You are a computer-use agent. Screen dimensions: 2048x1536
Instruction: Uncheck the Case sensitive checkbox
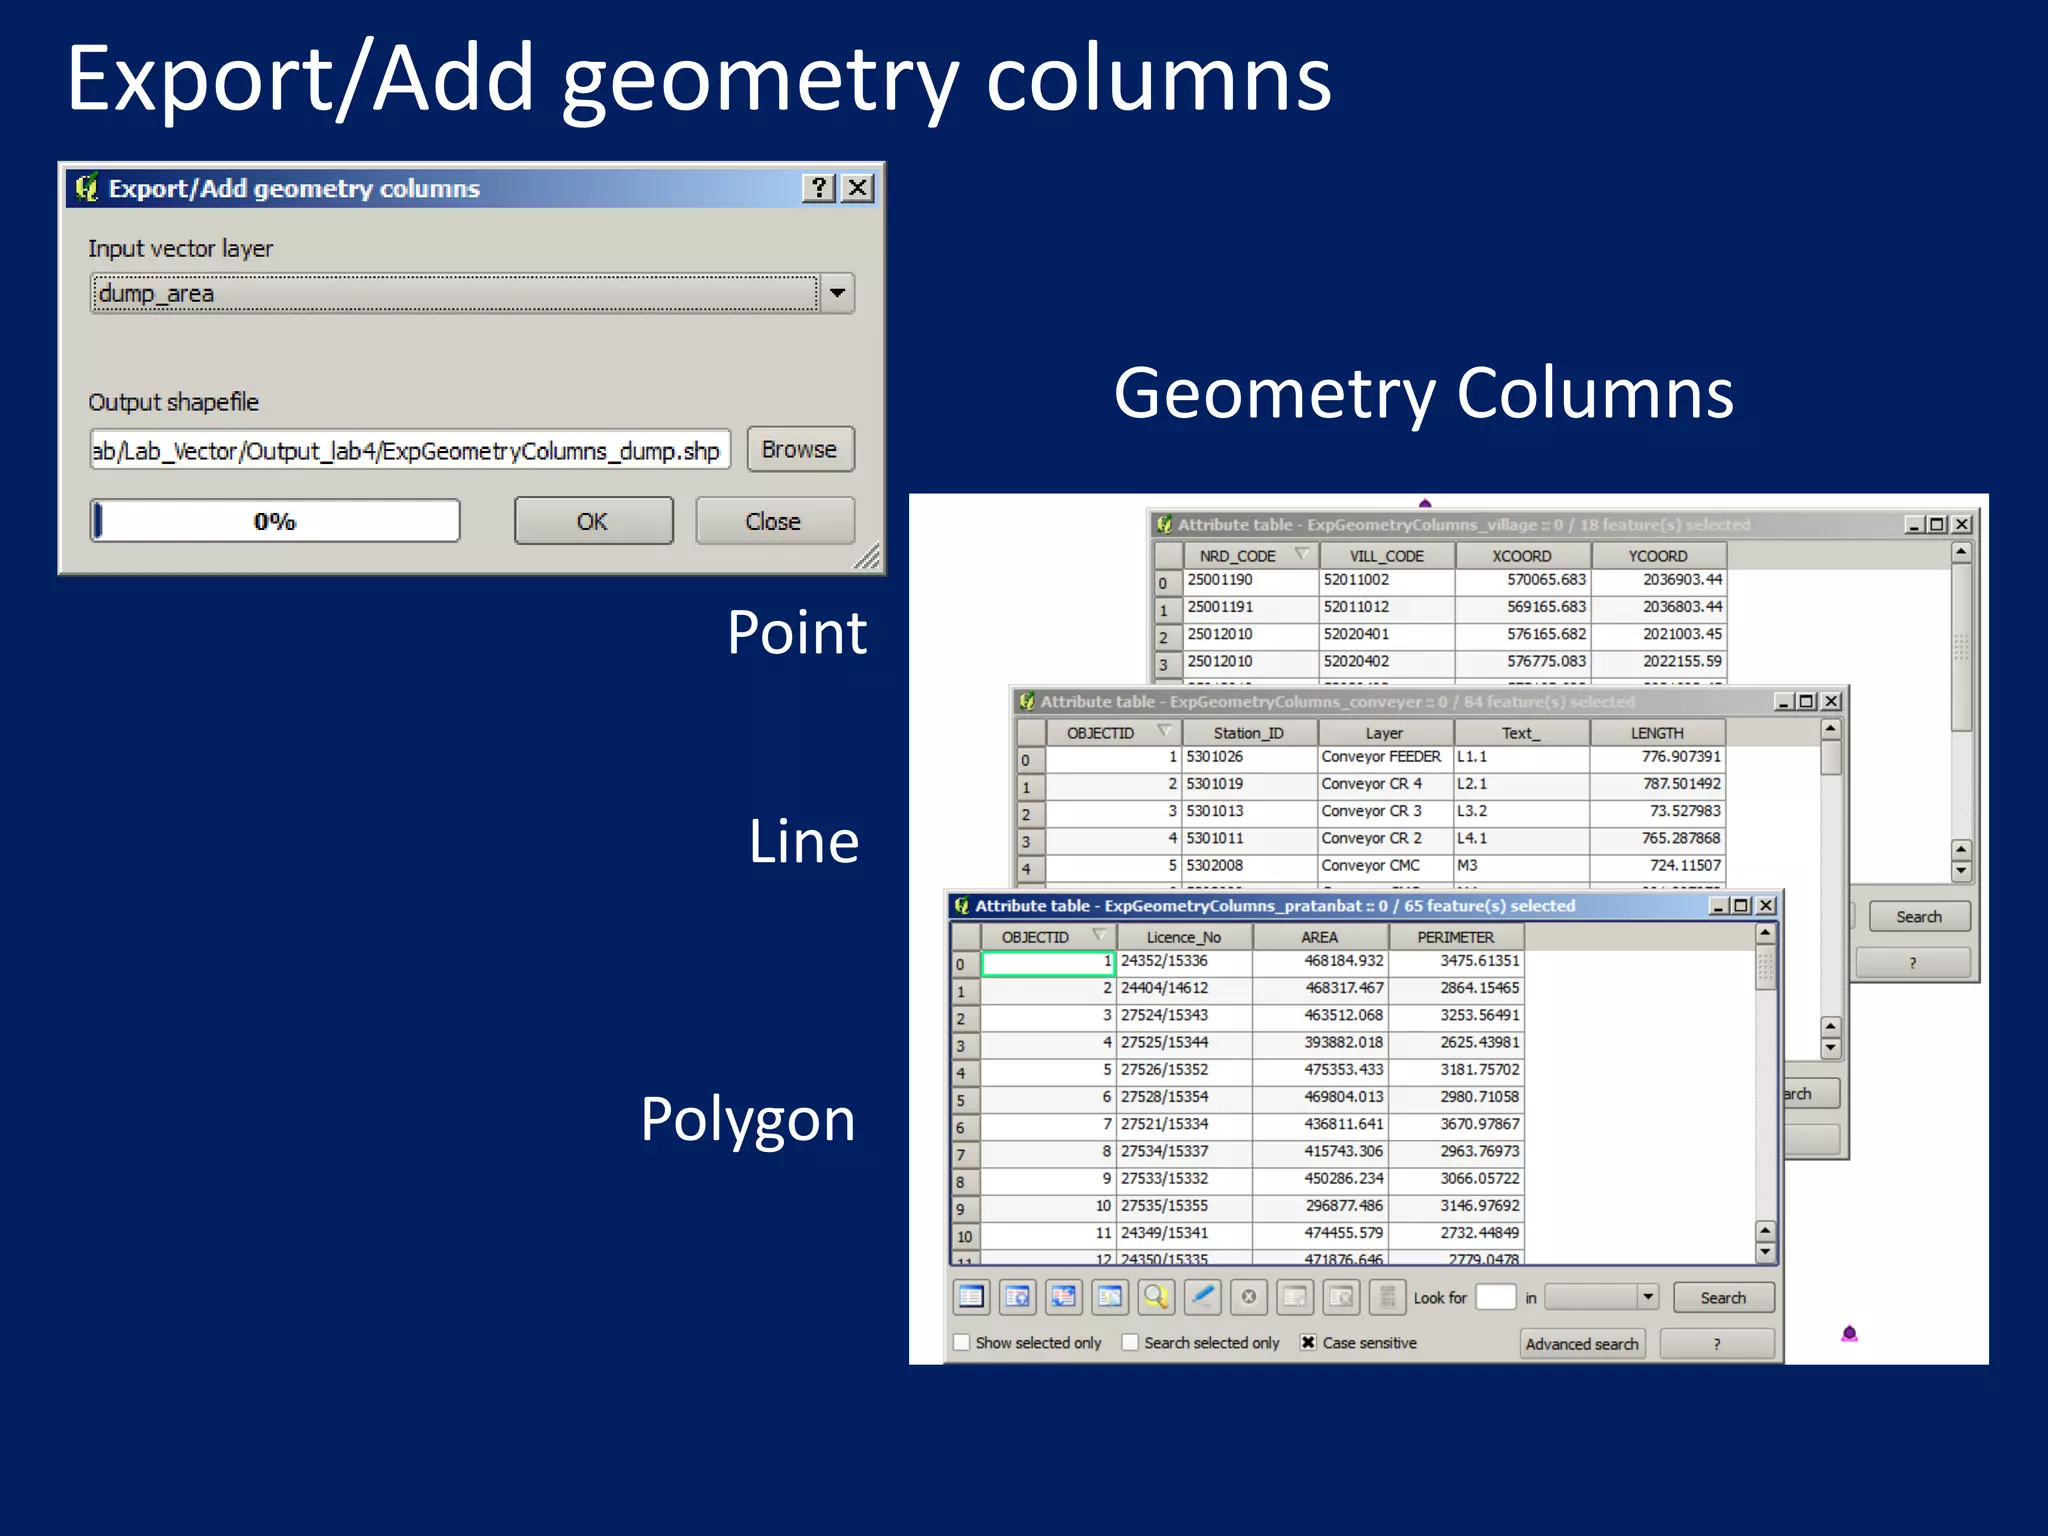click(1308, 1342)
